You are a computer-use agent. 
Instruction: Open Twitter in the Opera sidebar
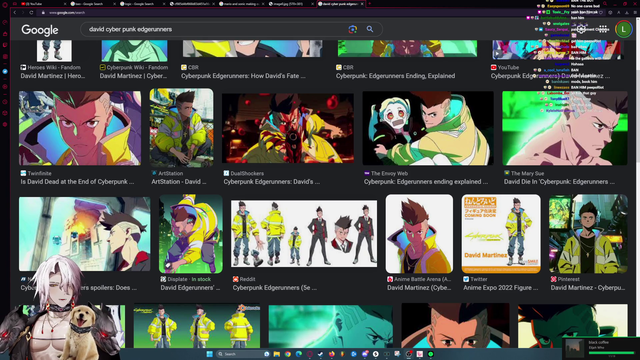coord(5,71)
